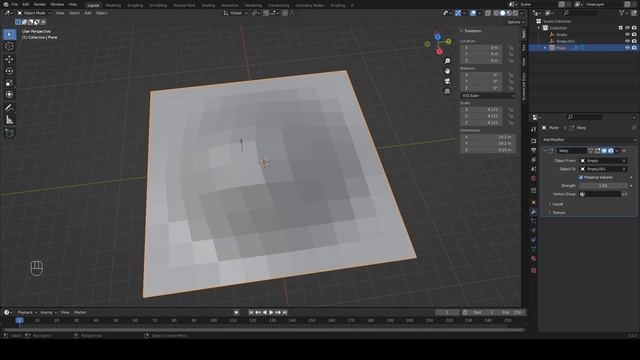This screenshot has width=640, height=360.
Task: Open the Tool properties tab icon
Action: pyautogui.click(x=533, y=129)
